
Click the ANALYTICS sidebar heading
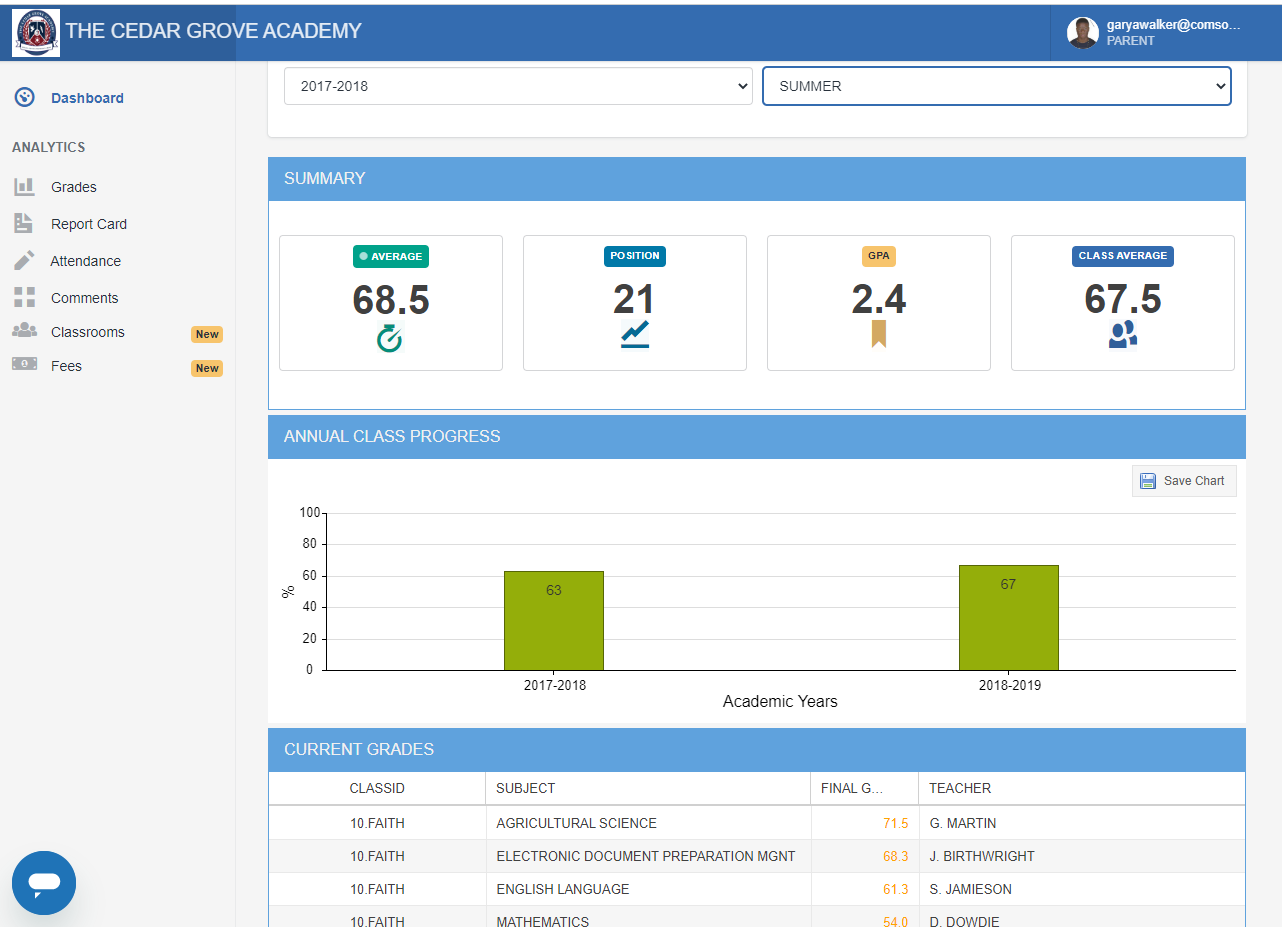coord(49,147)
